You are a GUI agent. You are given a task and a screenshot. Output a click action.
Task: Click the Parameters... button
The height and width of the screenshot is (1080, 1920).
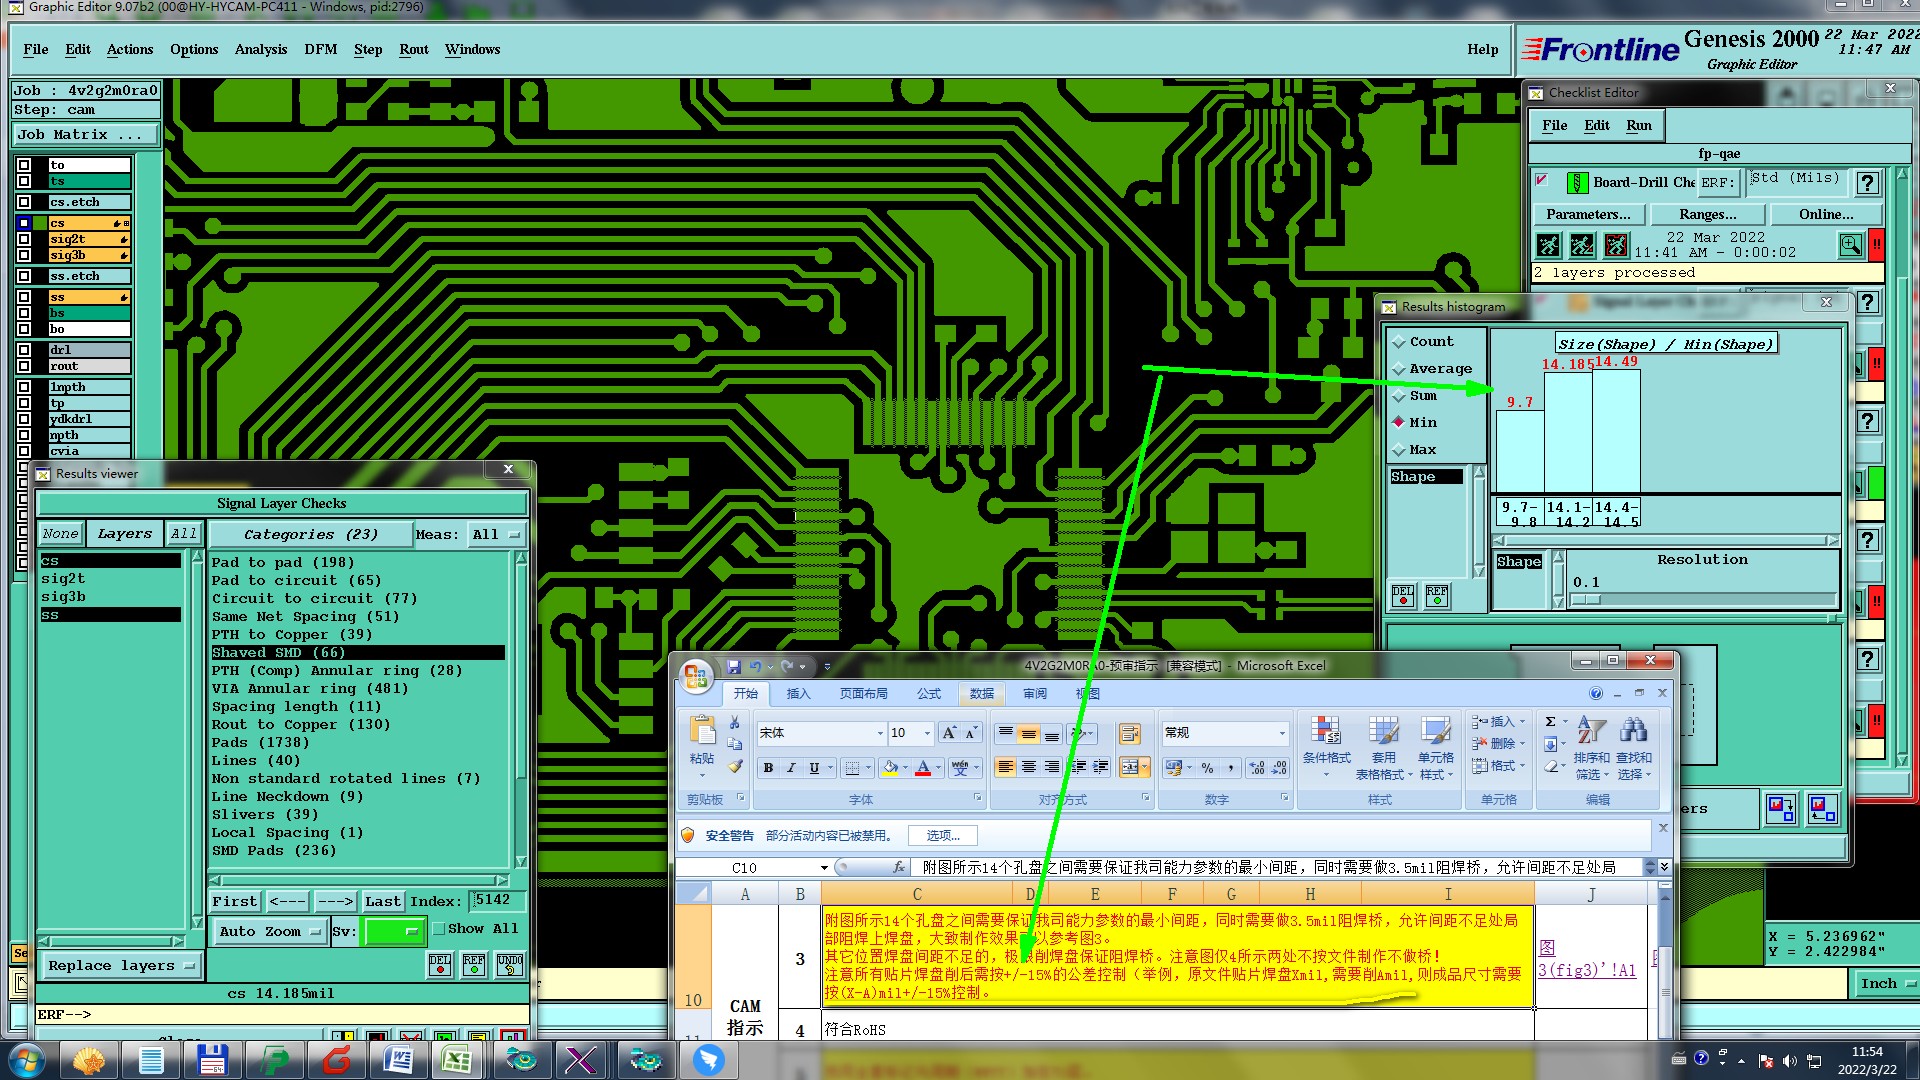[1587, 214]
